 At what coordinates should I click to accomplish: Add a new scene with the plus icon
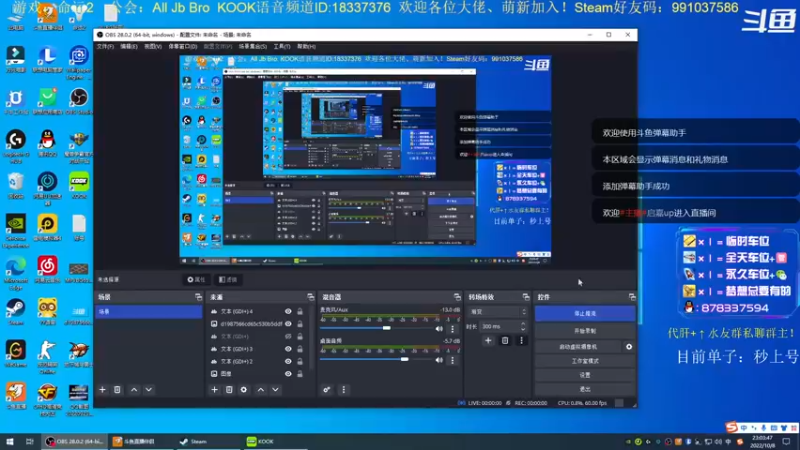point(103,390)
